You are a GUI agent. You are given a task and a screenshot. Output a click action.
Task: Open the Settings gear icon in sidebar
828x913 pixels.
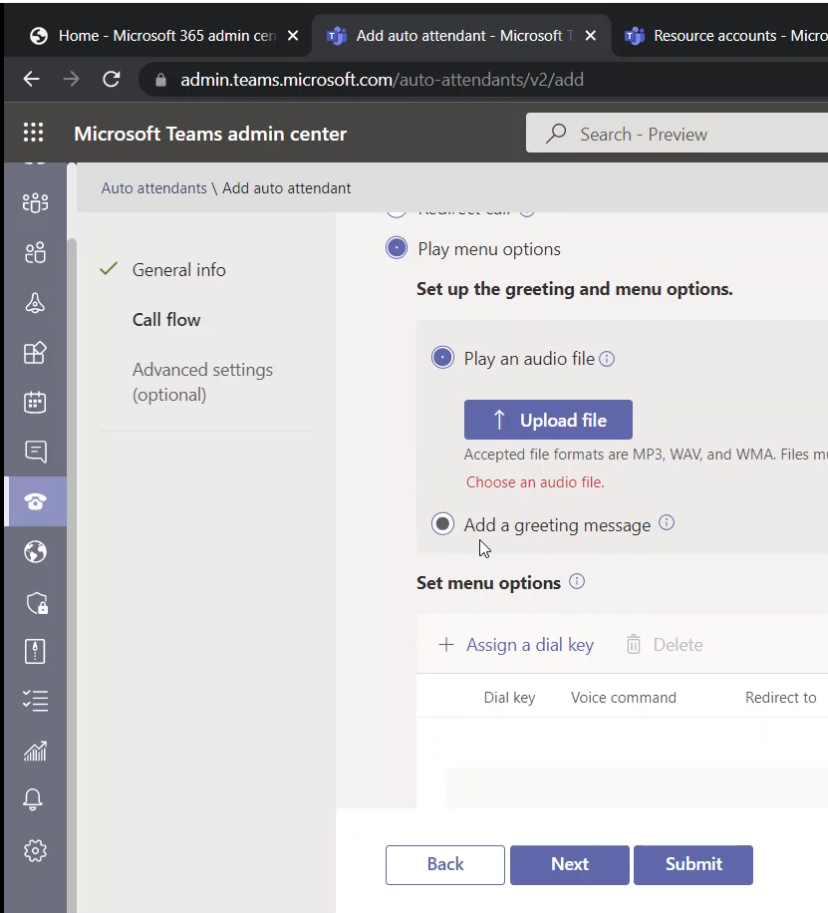coord(36,850)
